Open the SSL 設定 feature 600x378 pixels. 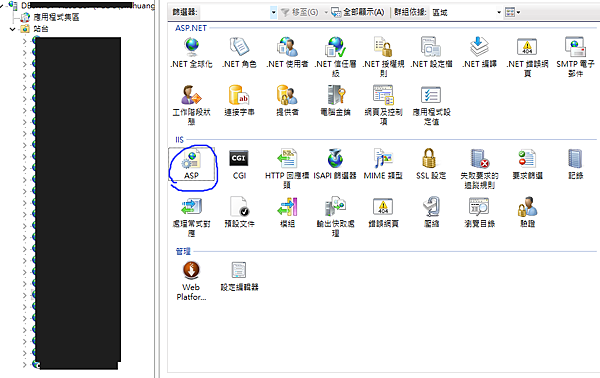coord(431,165)
